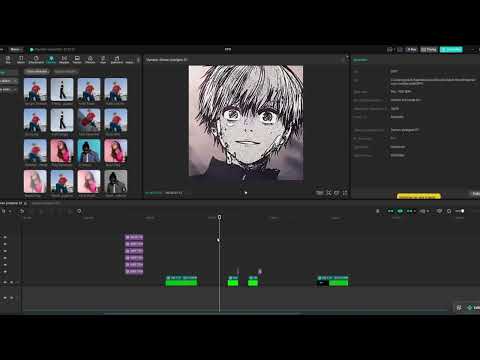Click the selection tool icon in timeline toolbar

(x=4, y=211)
